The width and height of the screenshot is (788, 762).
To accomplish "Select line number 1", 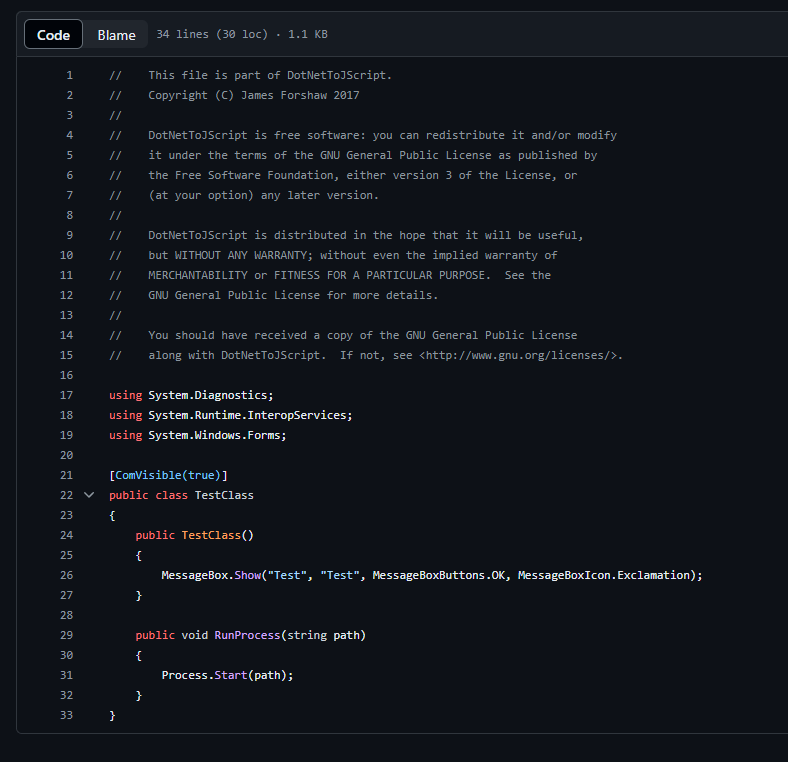I will (x=69, y=75).
